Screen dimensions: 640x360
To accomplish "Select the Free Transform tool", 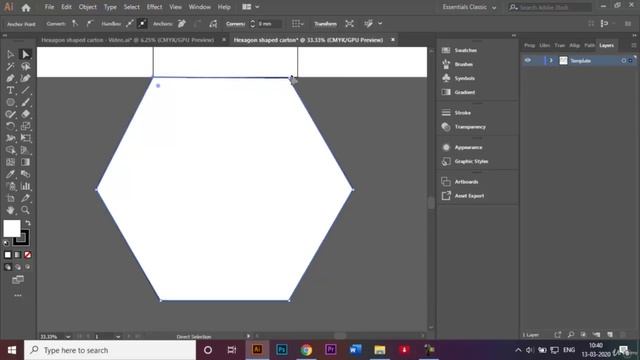I will (25, 138).
